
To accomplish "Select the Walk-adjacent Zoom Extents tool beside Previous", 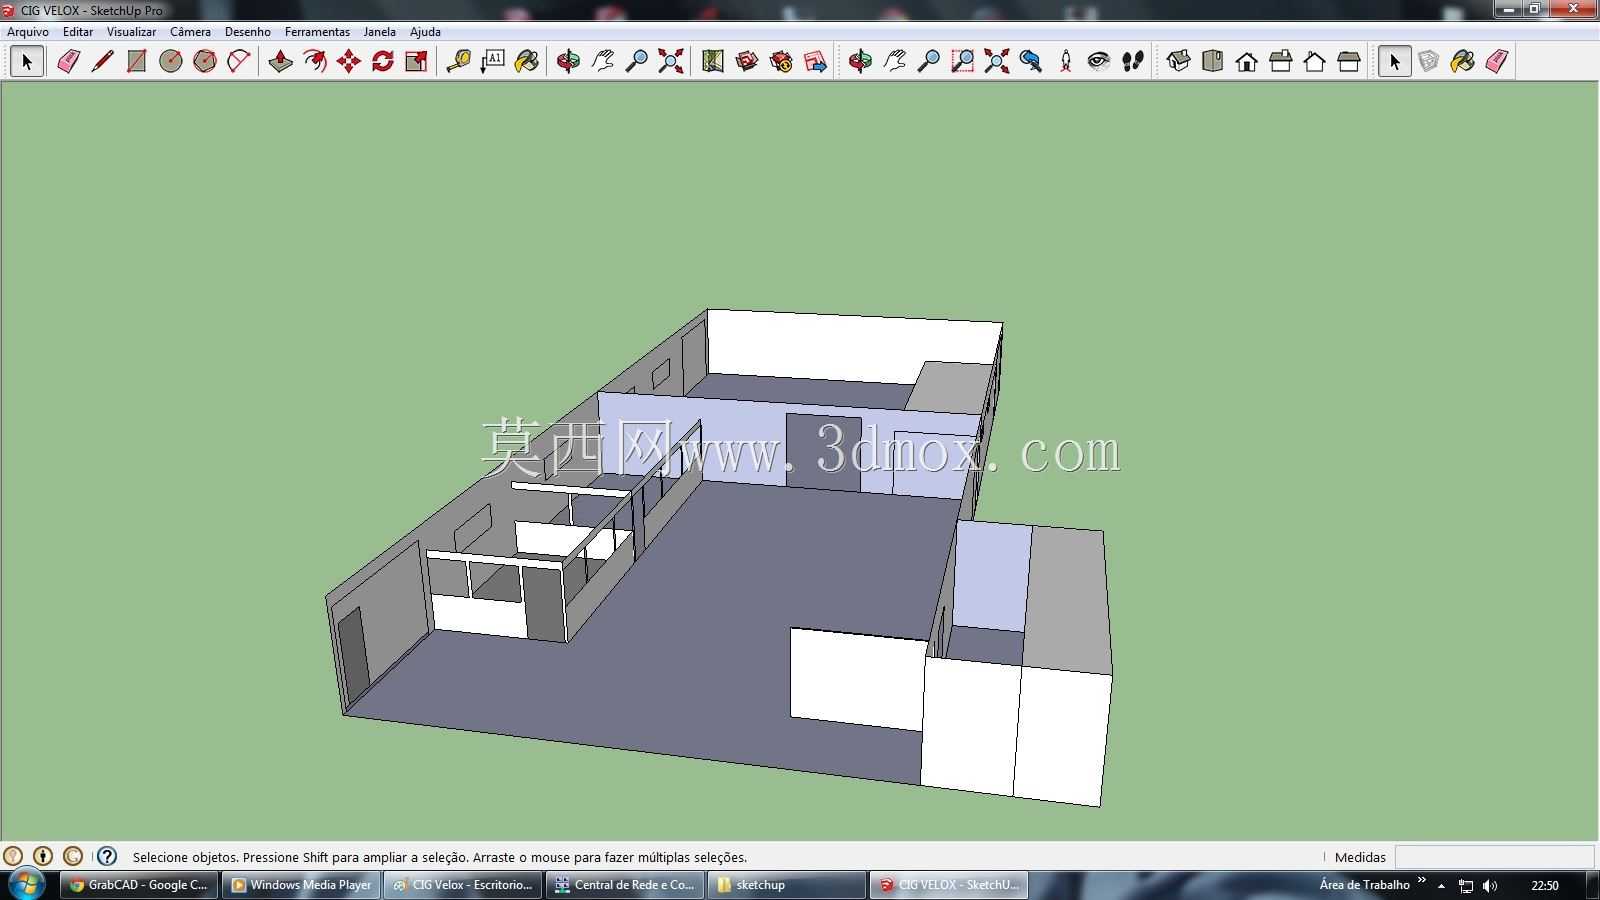I will click(x=996, y=61).
